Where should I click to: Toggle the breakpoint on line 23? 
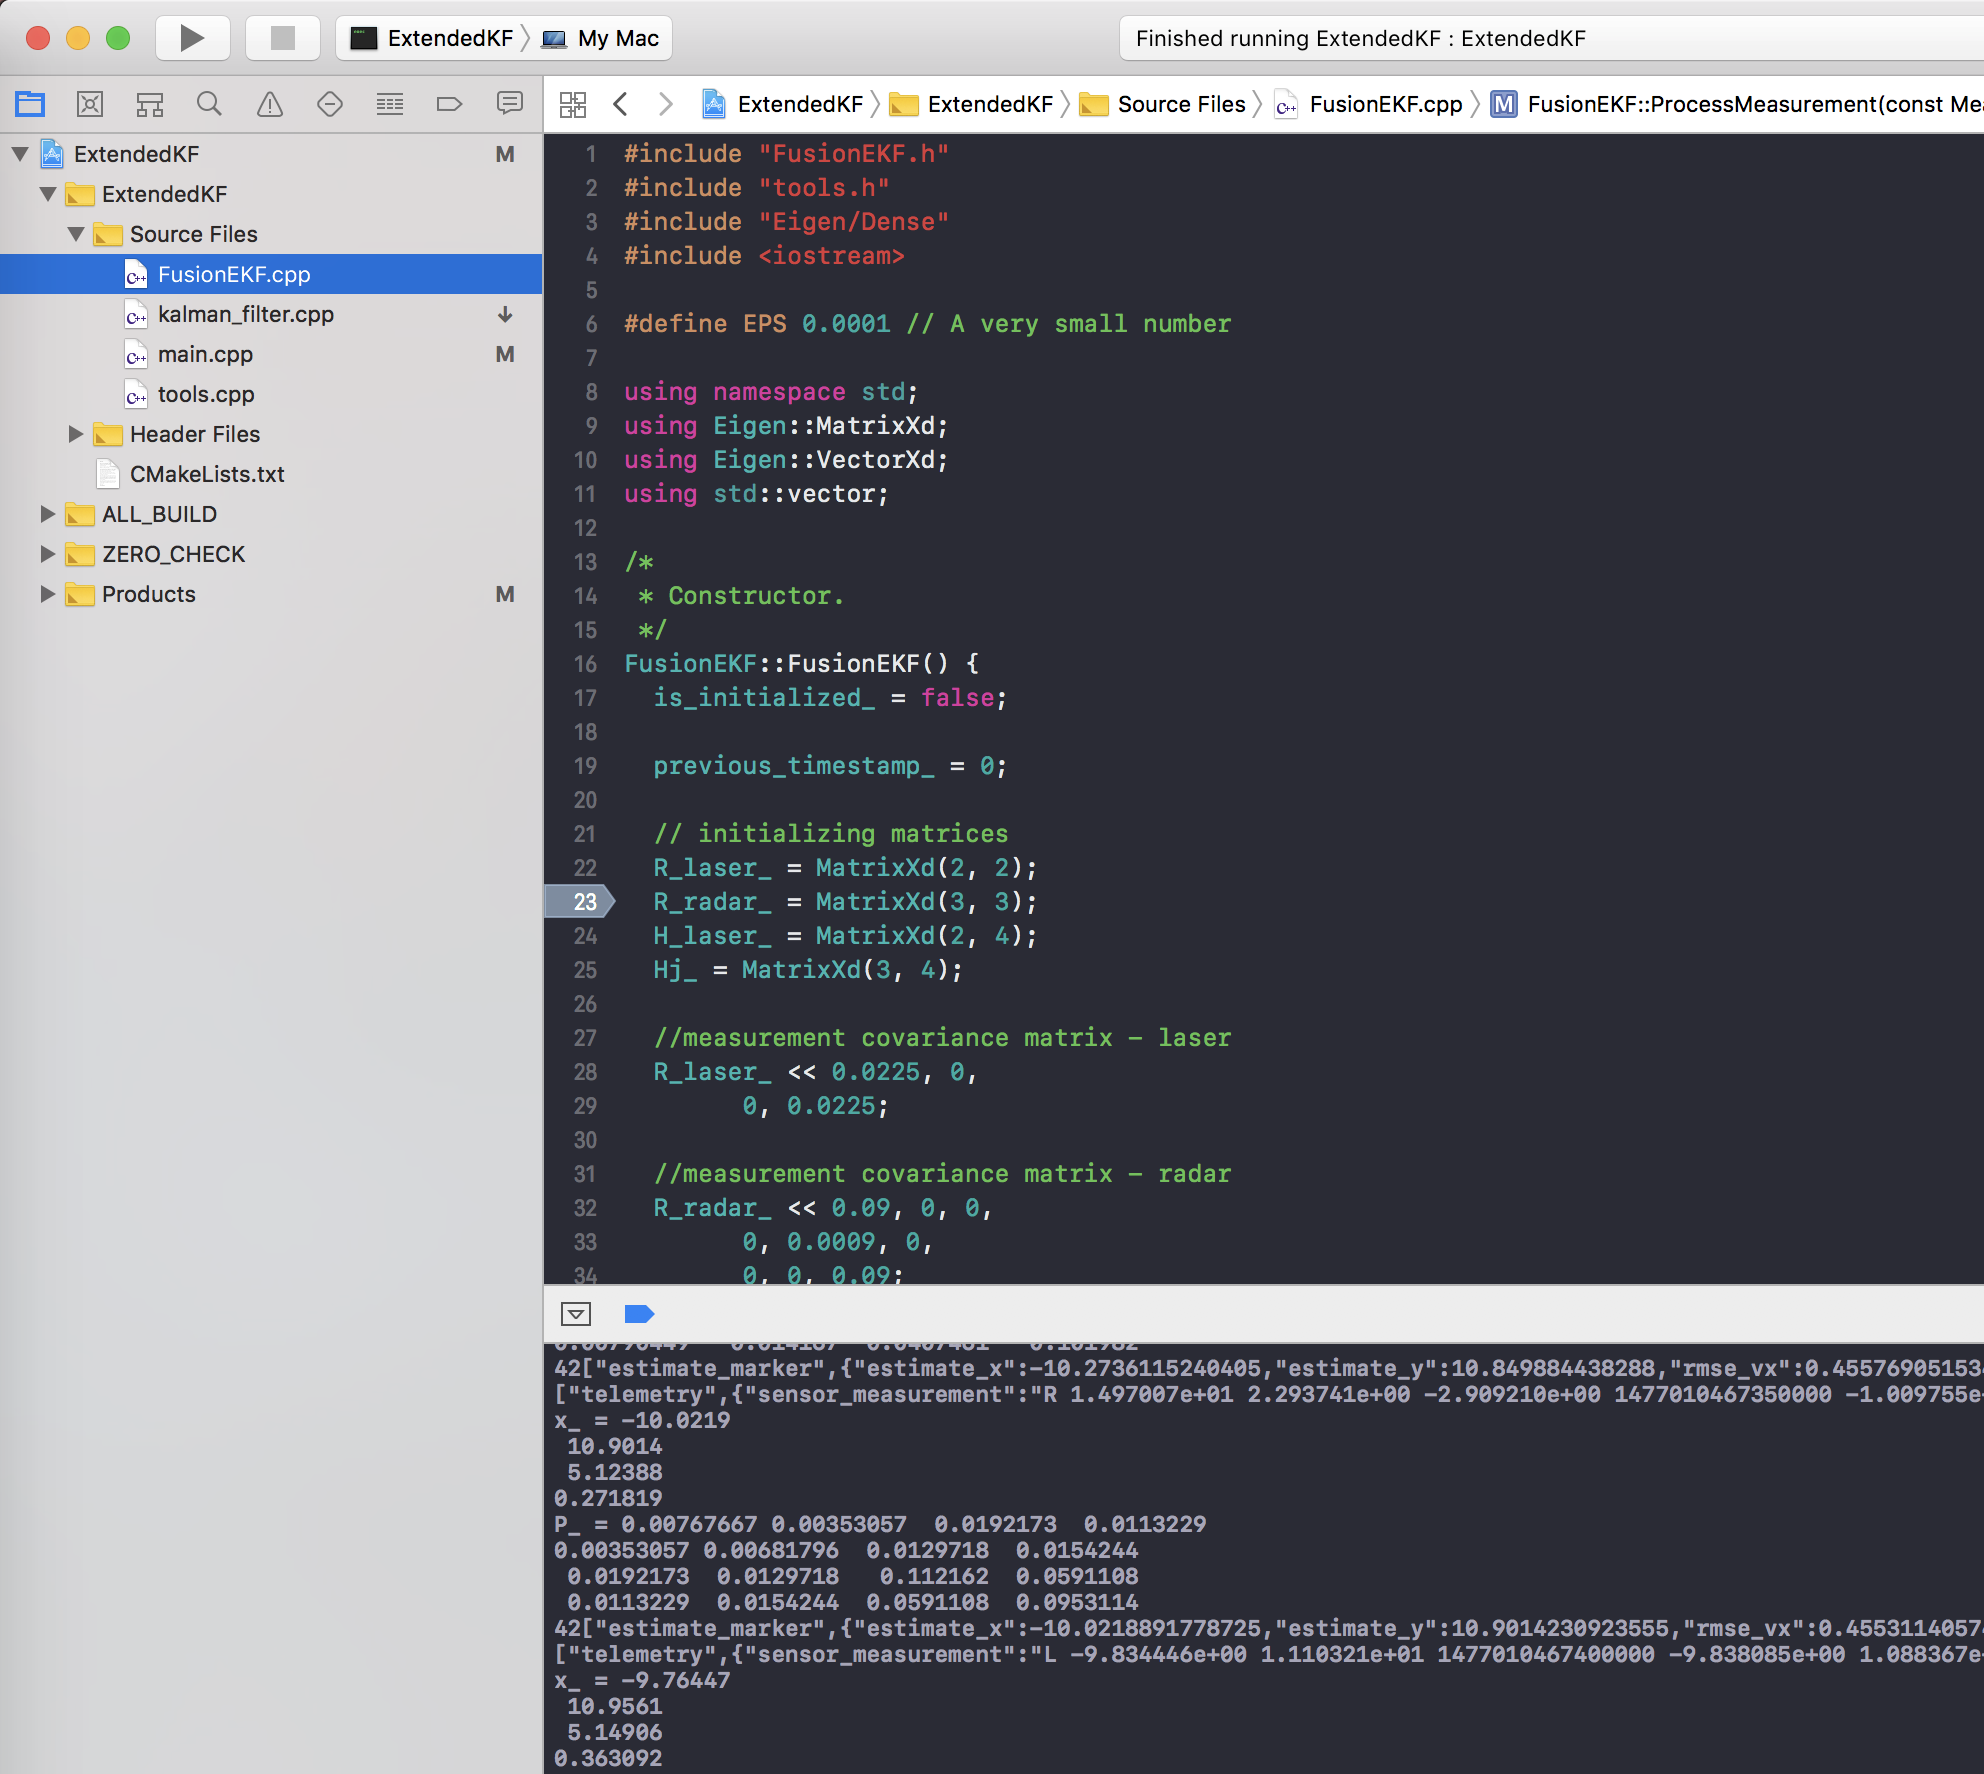click(581, 902)
